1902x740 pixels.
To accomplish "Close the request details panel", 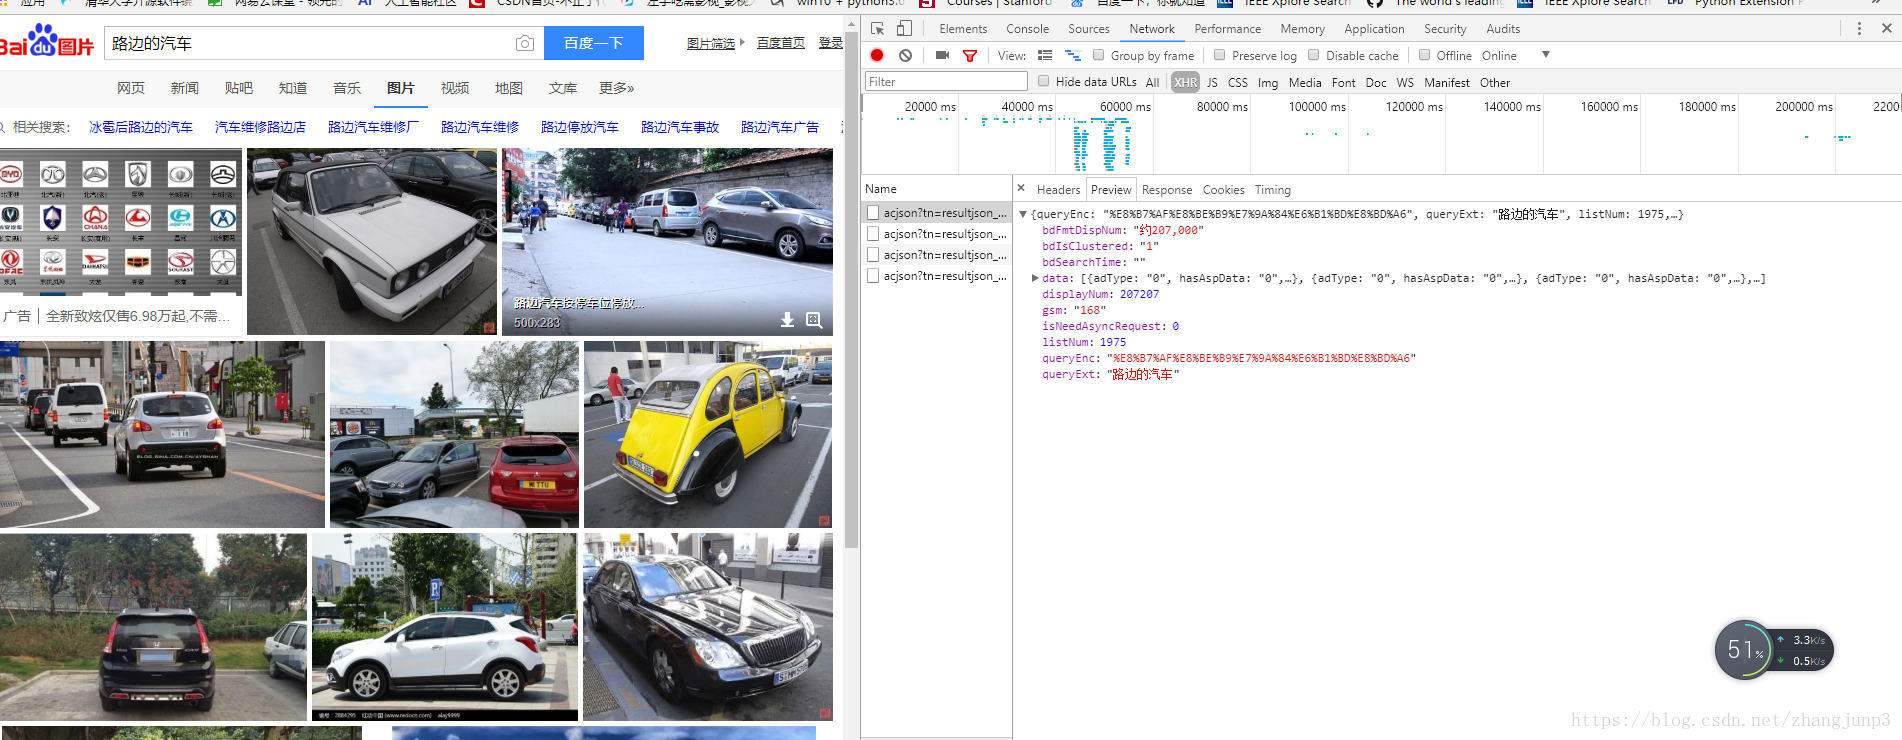I will coord(1021,188).
